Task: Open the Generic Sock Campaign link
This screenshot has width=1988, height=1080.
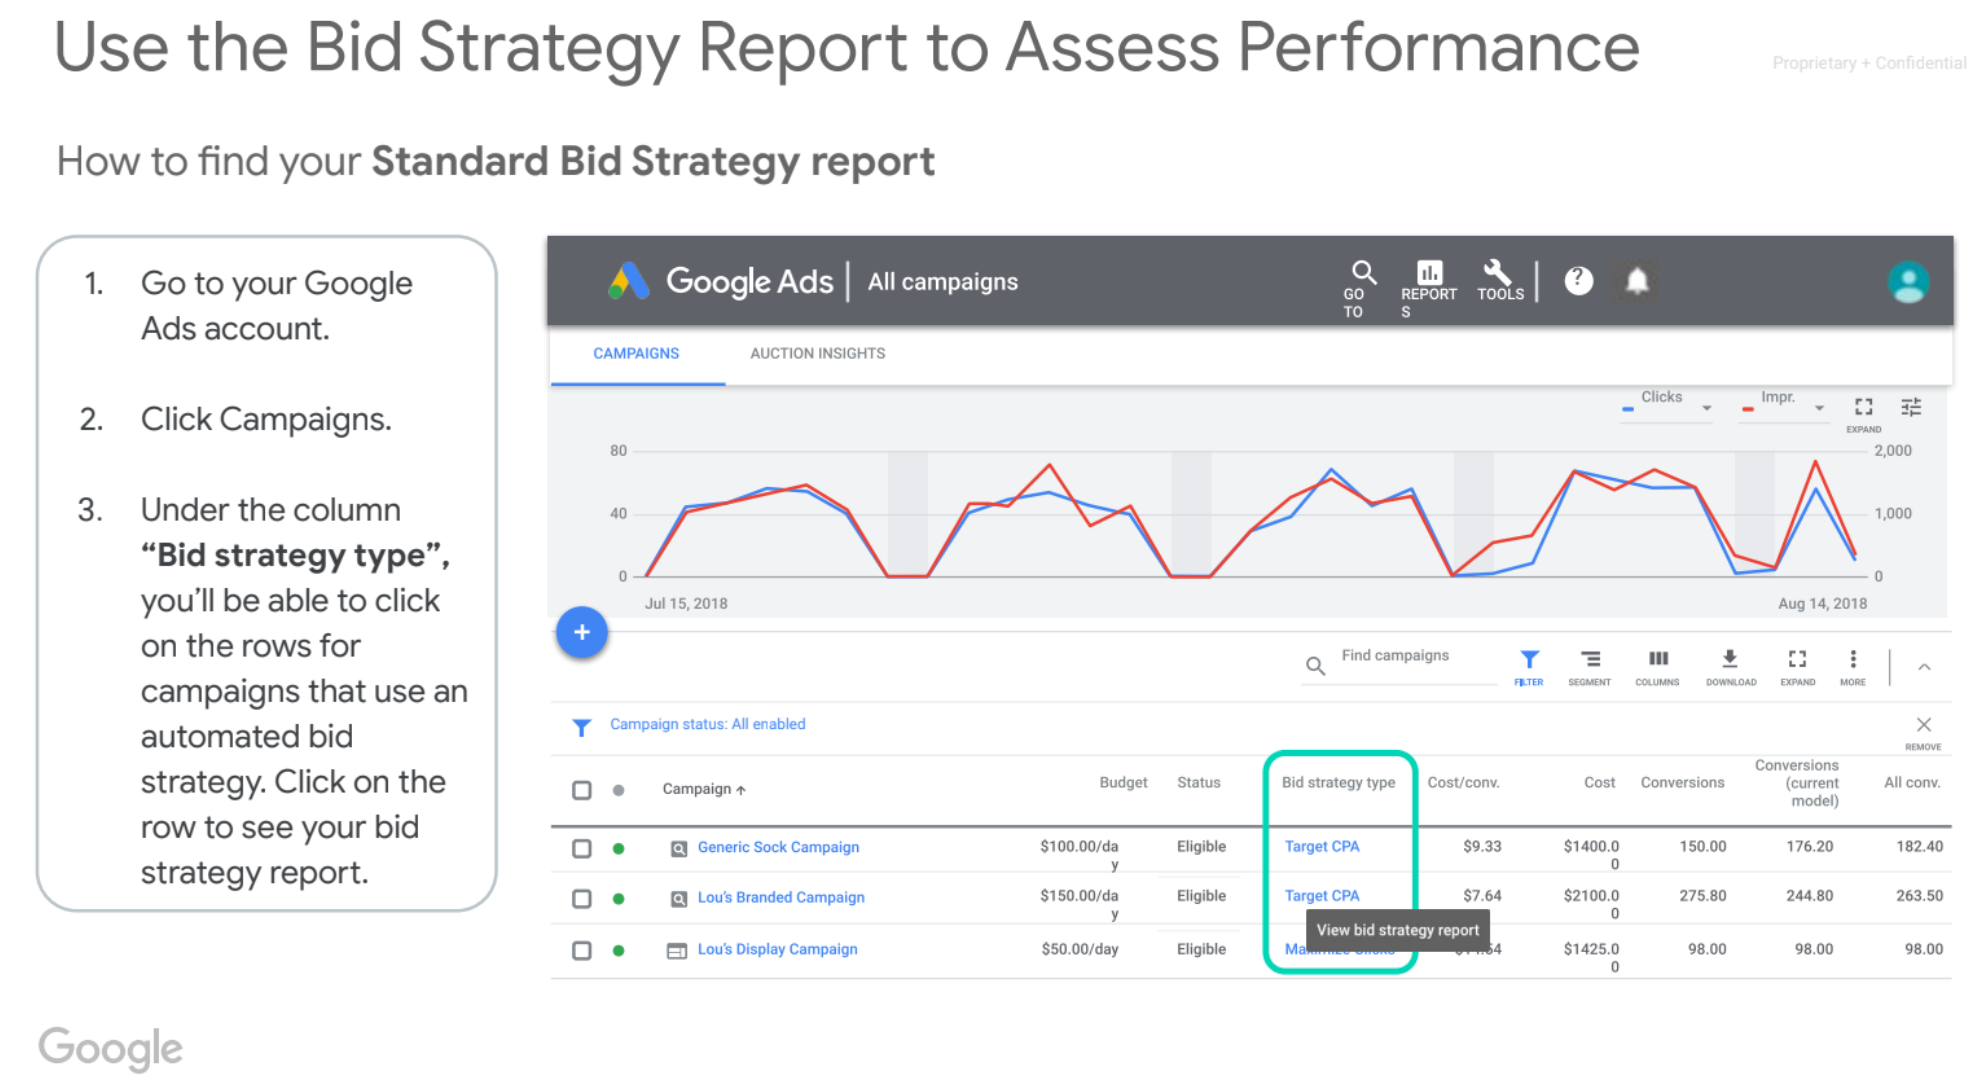Action: coord(778,847)
